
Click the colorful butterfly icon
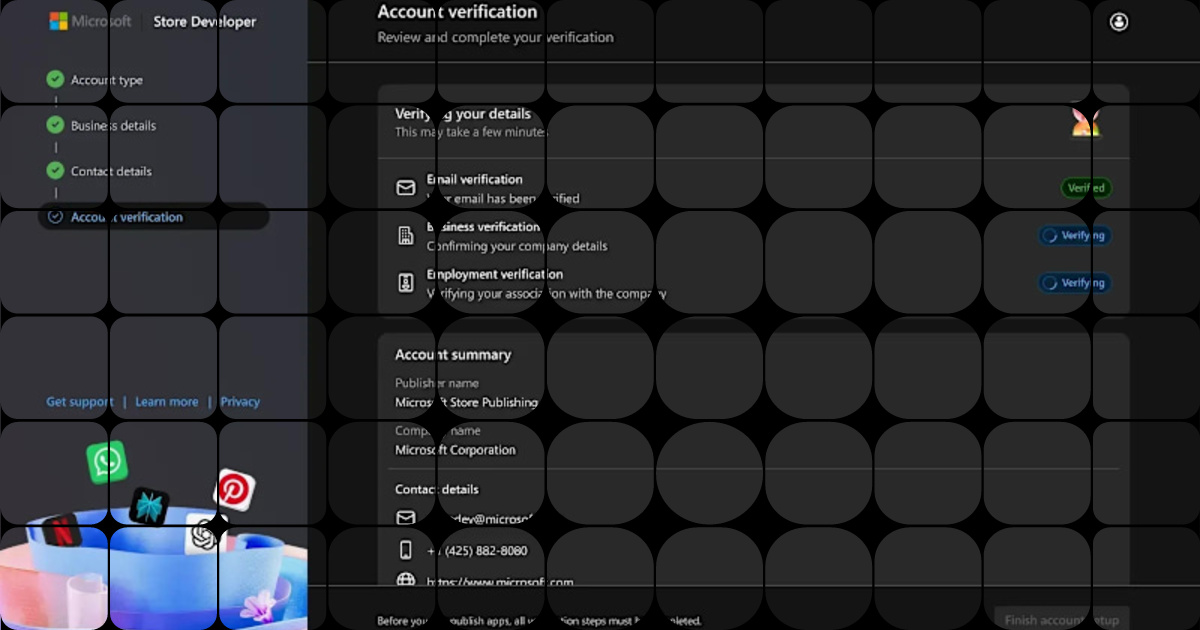pyautogui.click(x=1086, y=123)
